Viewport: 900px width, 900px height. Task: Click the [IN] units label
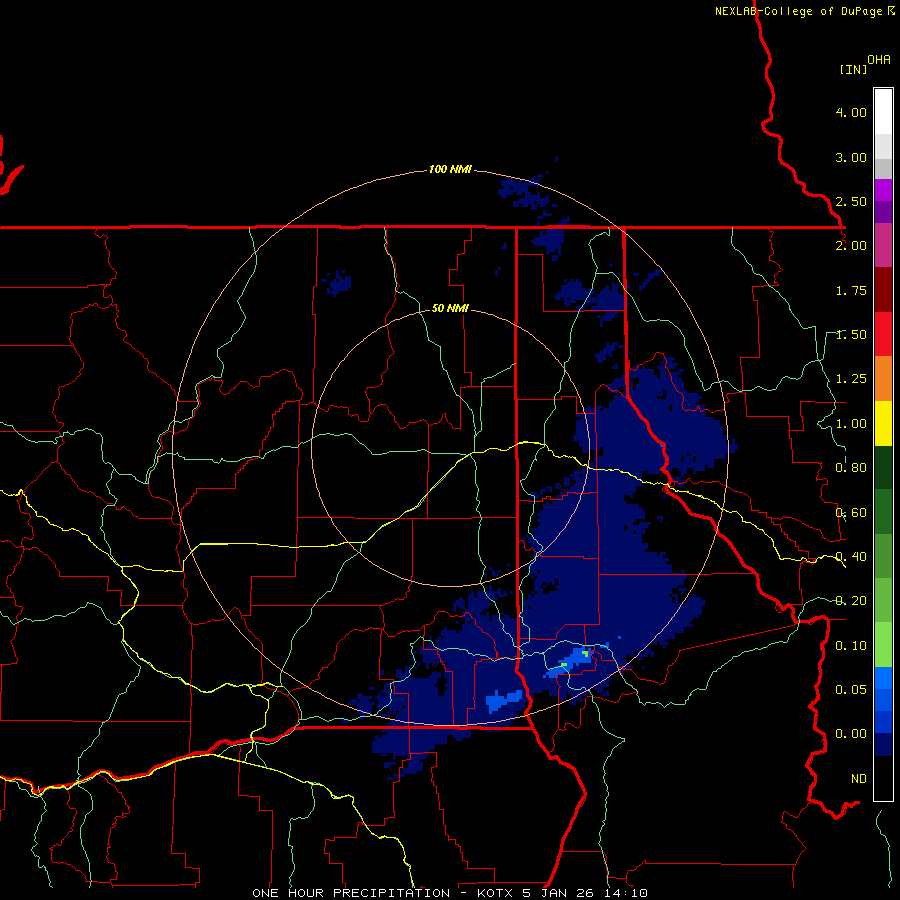click(853, 69)
